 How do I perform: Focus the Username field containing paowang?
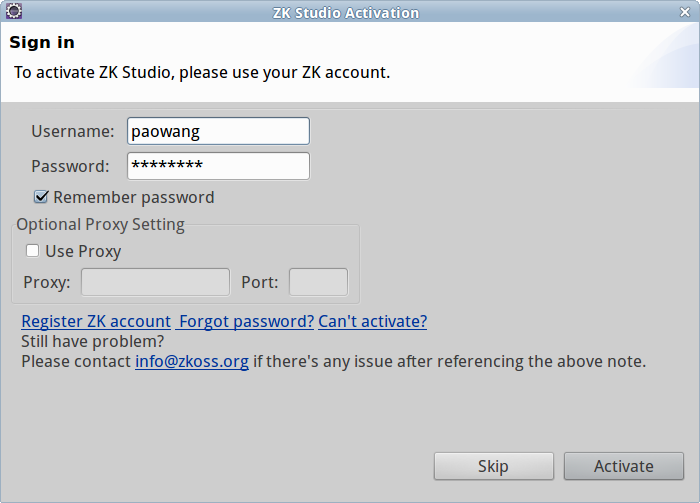tap(218, 131)
